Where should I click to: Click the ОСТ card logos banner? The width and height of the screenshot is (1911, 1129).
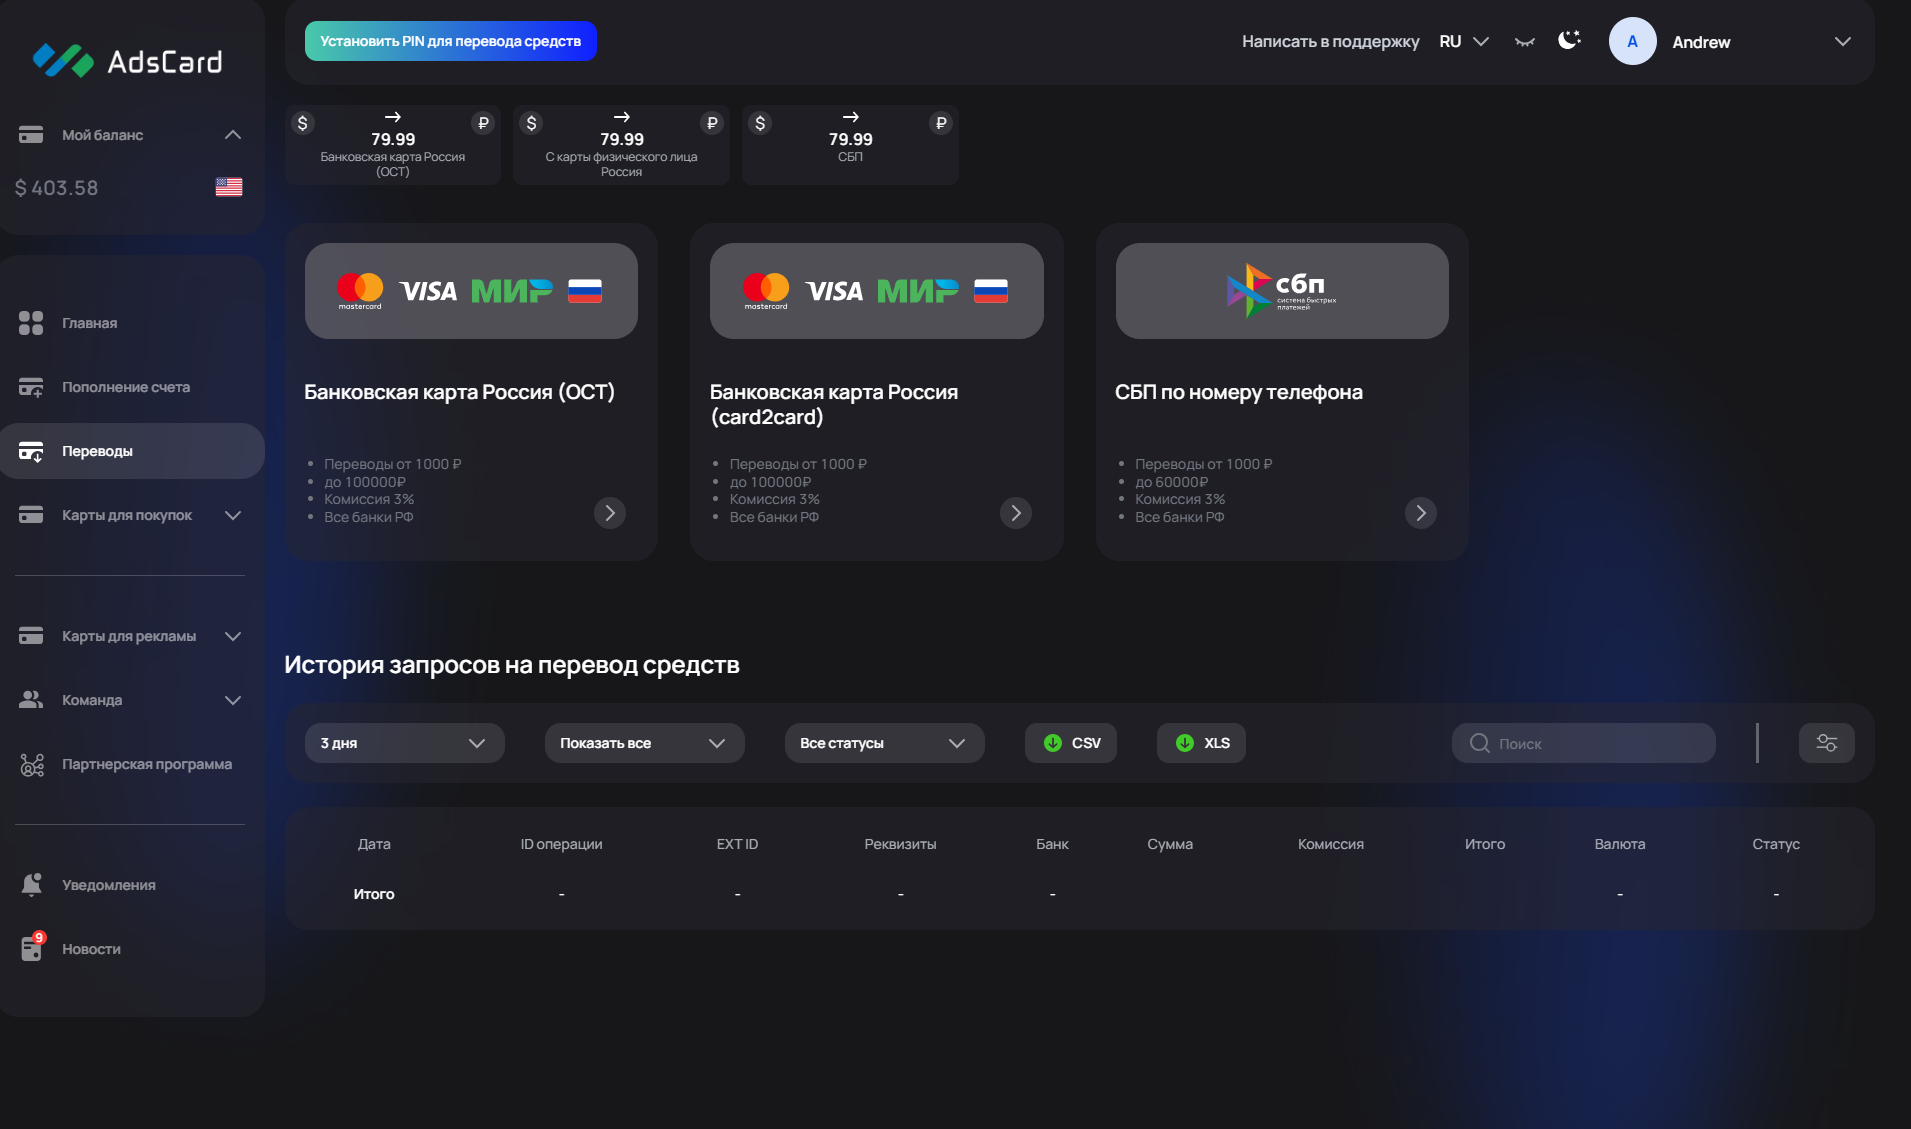(471, 291)
